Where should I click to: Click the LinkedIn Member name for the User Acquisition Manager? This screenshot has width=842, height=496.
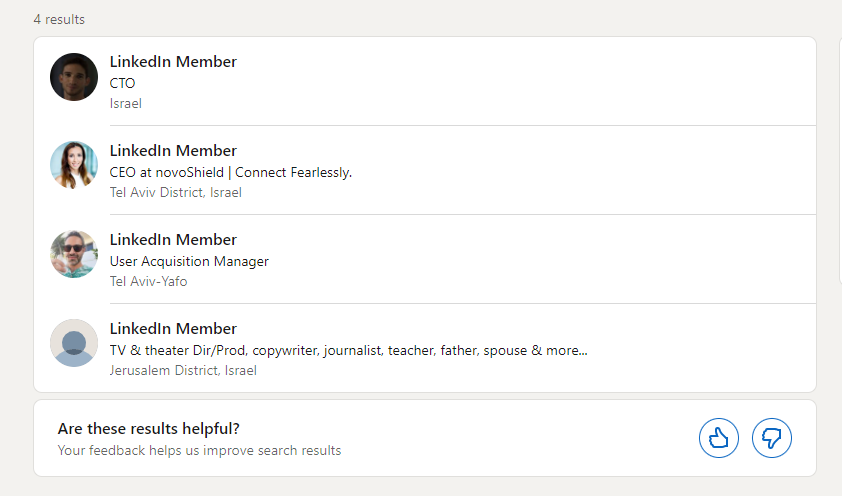tap(173, 240)
